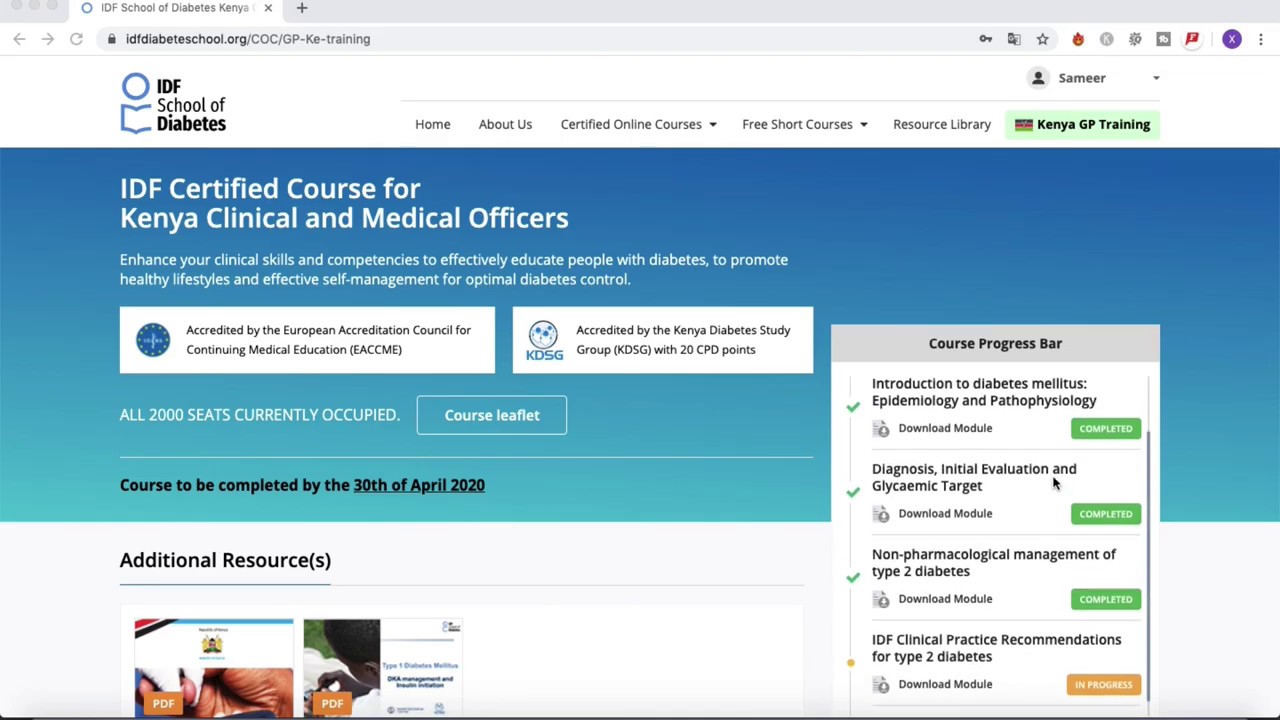Click the IDF School of Diabetes logo

pyautogui.click(x=173, y=103)
